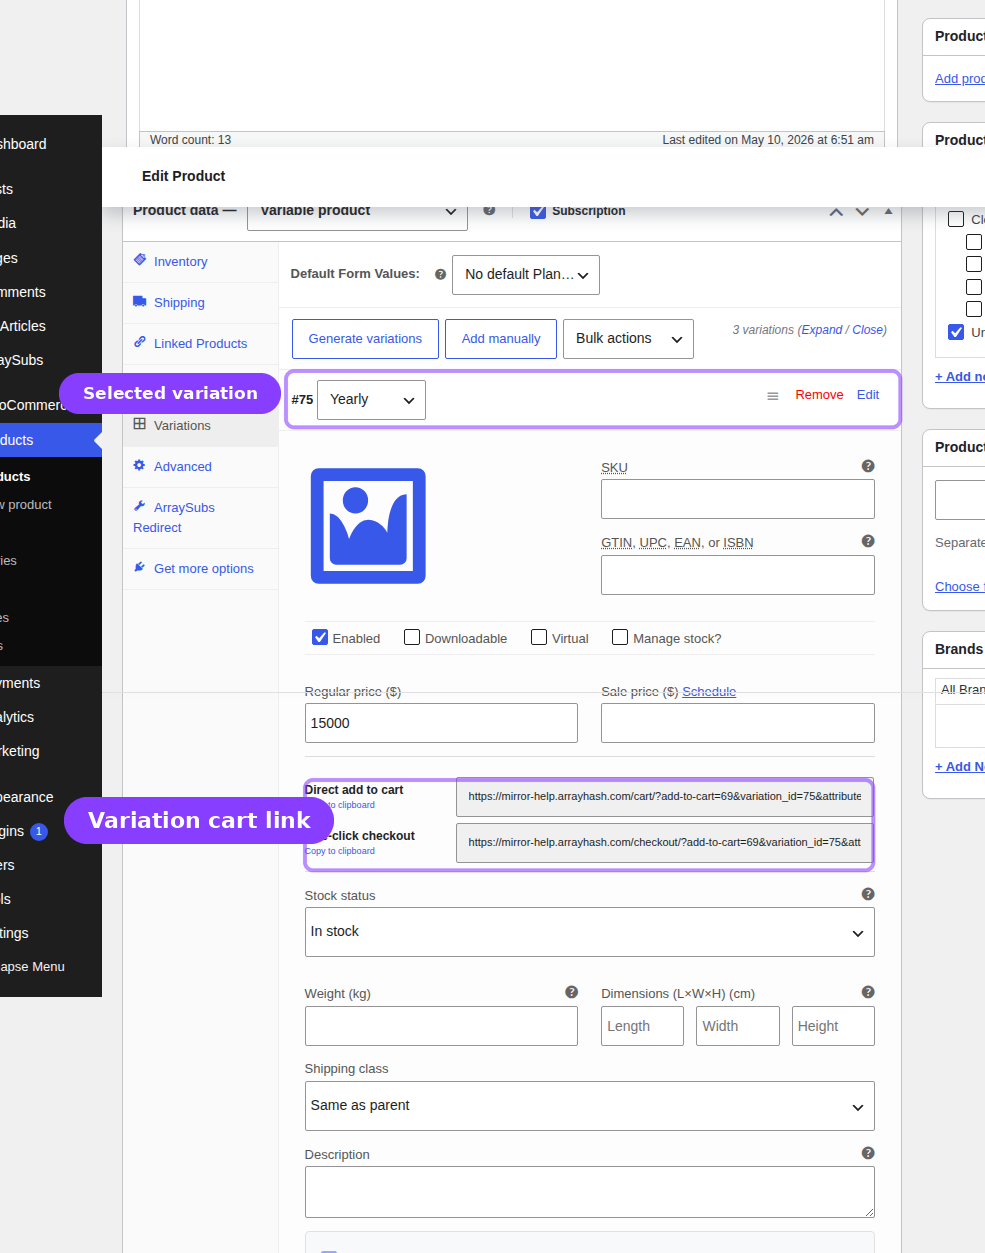Open GTIN, UPC, EAN help tooltip

tap(868, 541)
